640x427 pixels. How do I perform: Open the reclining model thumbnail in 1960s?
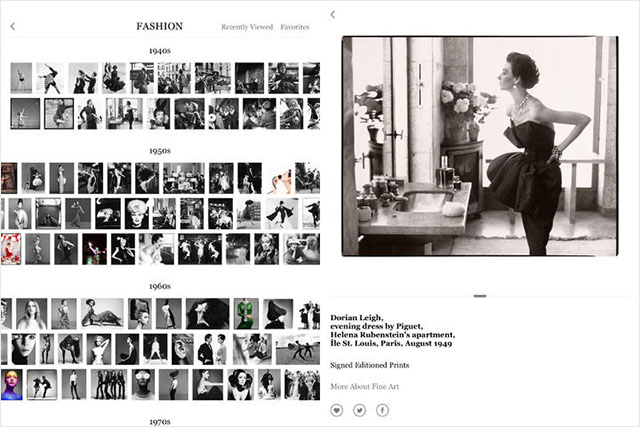[102, 314]
